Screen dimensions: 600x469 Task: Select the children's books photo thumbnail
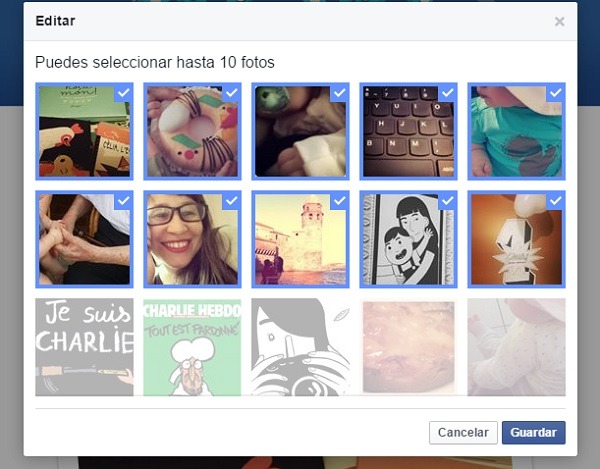(x=84, y=131)
